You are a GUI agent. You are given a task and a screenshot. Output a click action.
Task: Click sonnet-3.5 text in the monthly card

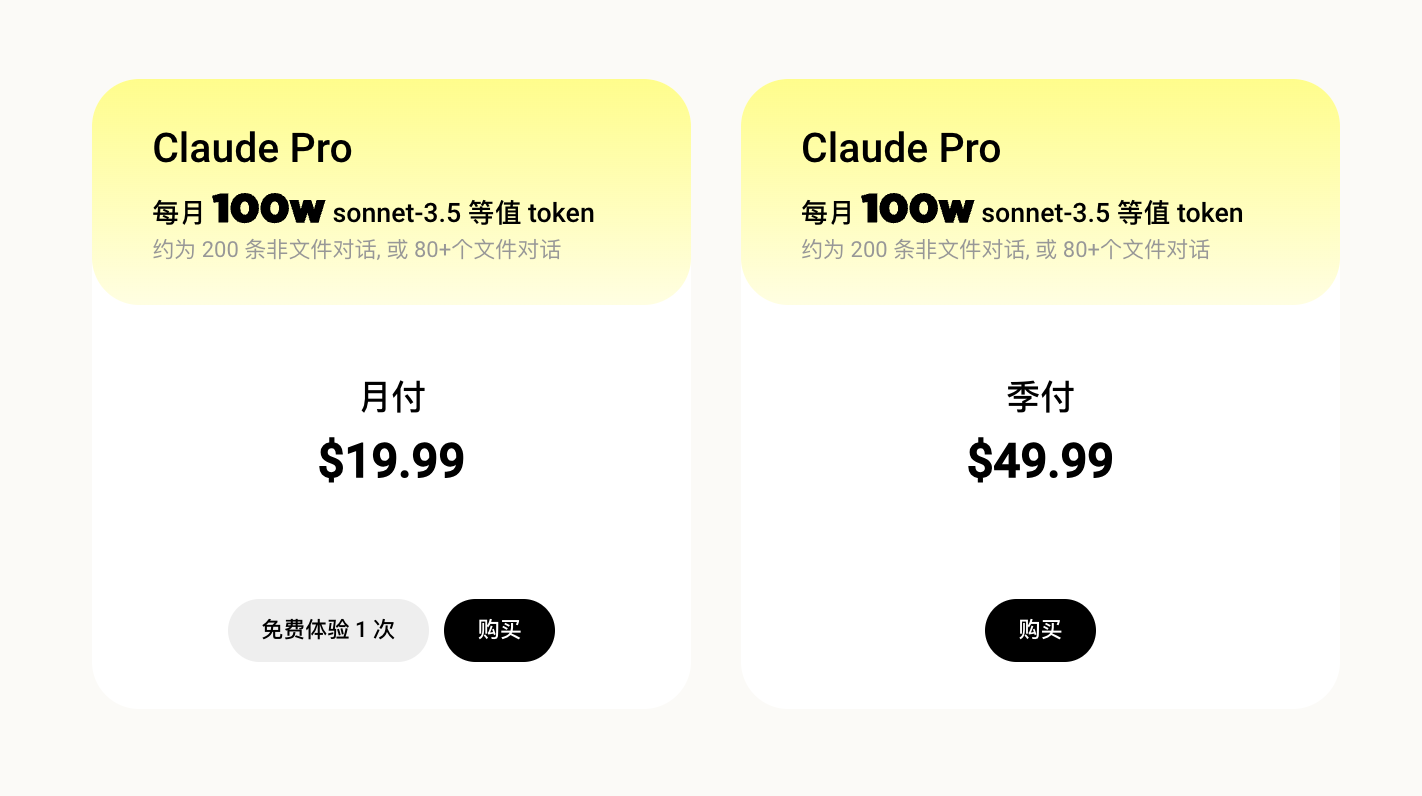click(396, 213)
